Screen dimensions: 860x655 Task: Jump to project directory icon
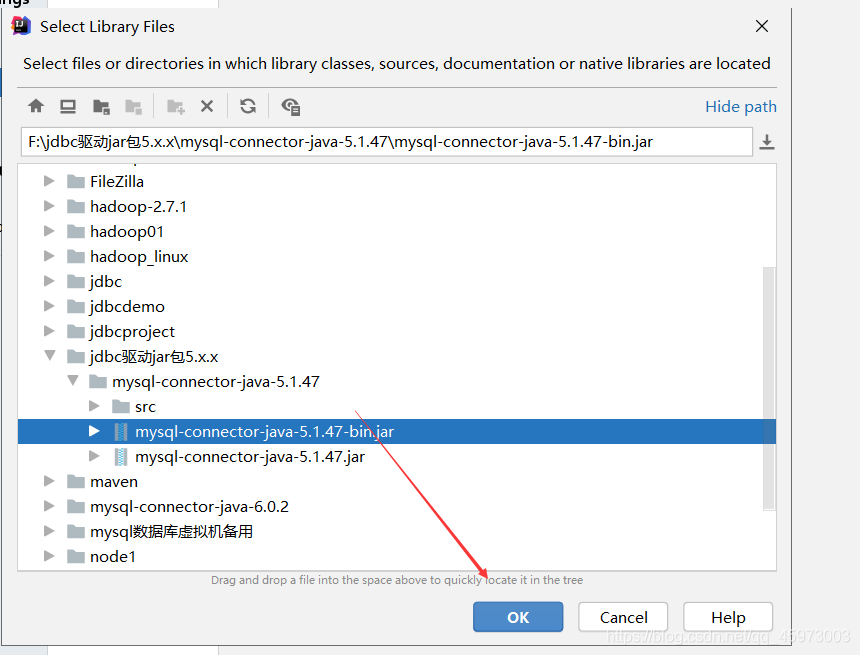point(101,106)
